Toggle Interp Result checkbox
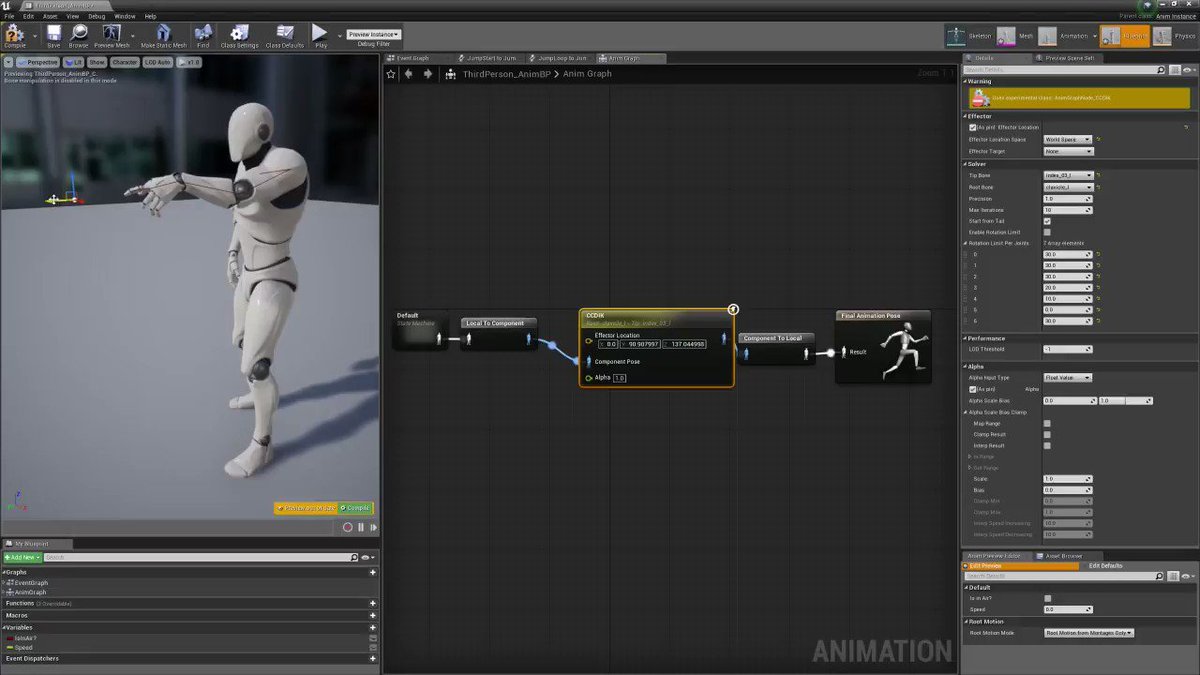Screen dimensions: 1200x675 pos(1047,445)
